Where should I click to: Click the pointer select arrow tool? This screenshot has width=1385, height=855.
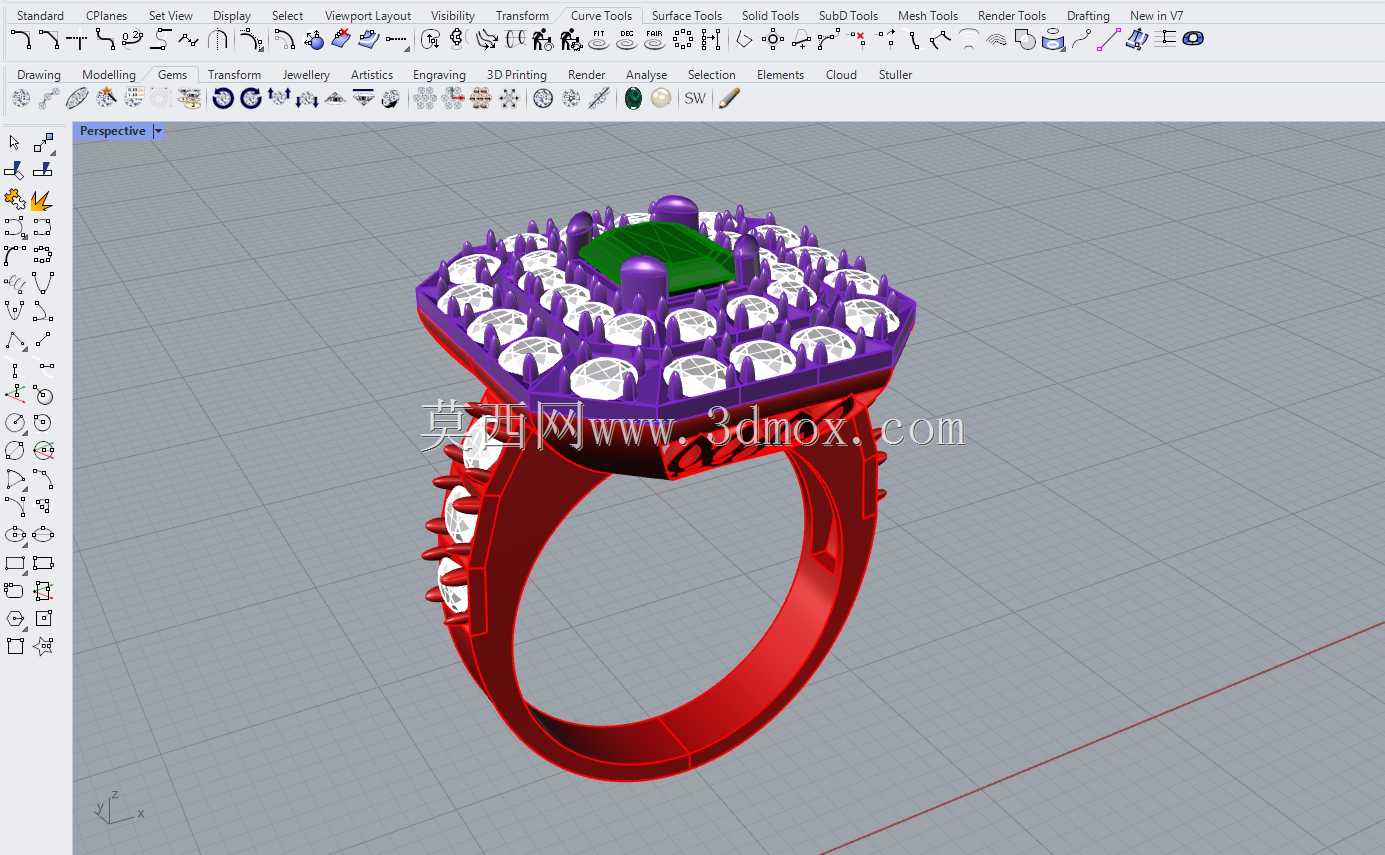[14, 143]
